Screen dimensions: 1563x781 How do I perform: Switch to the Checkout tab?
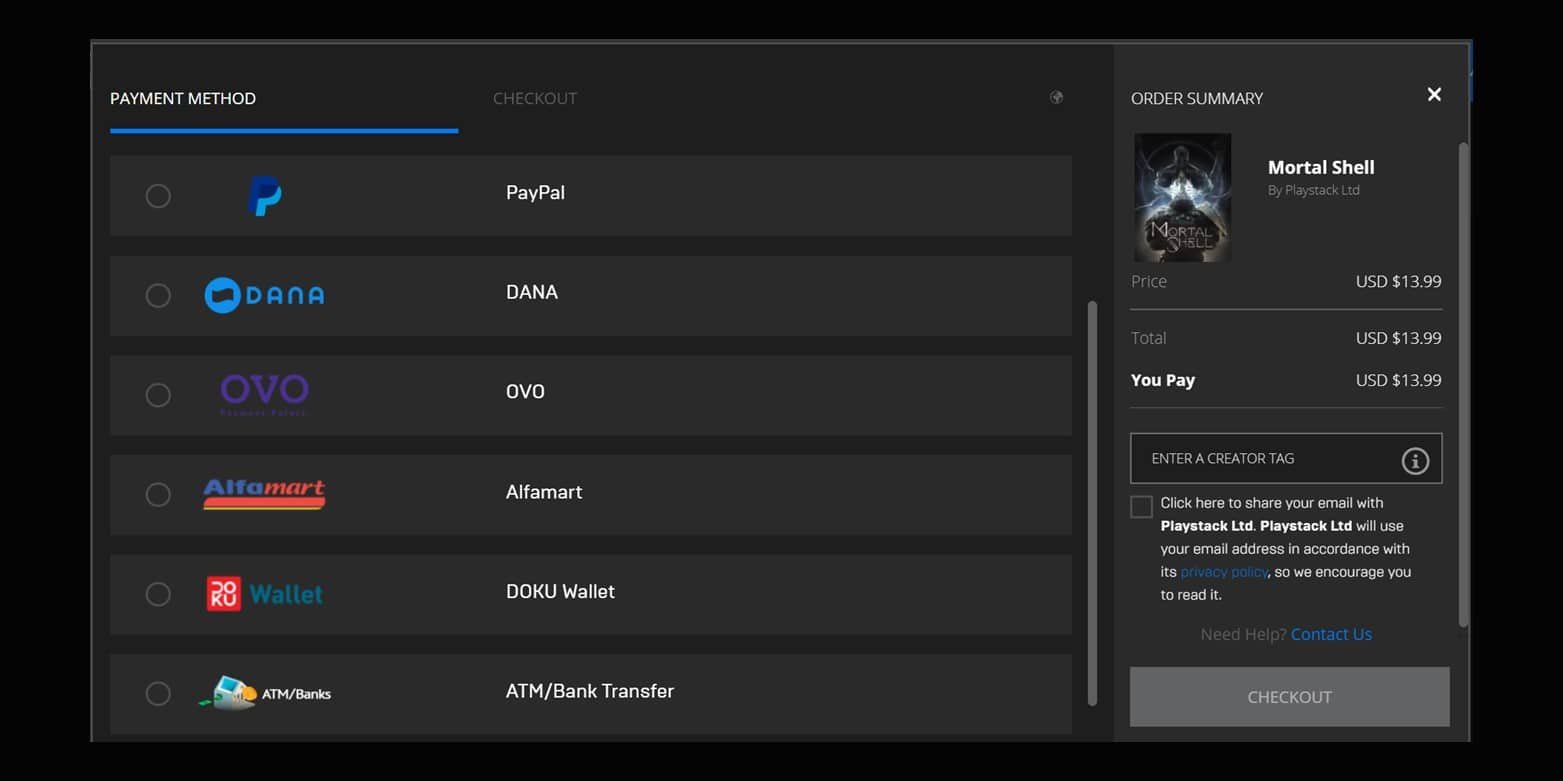[535, 98]
